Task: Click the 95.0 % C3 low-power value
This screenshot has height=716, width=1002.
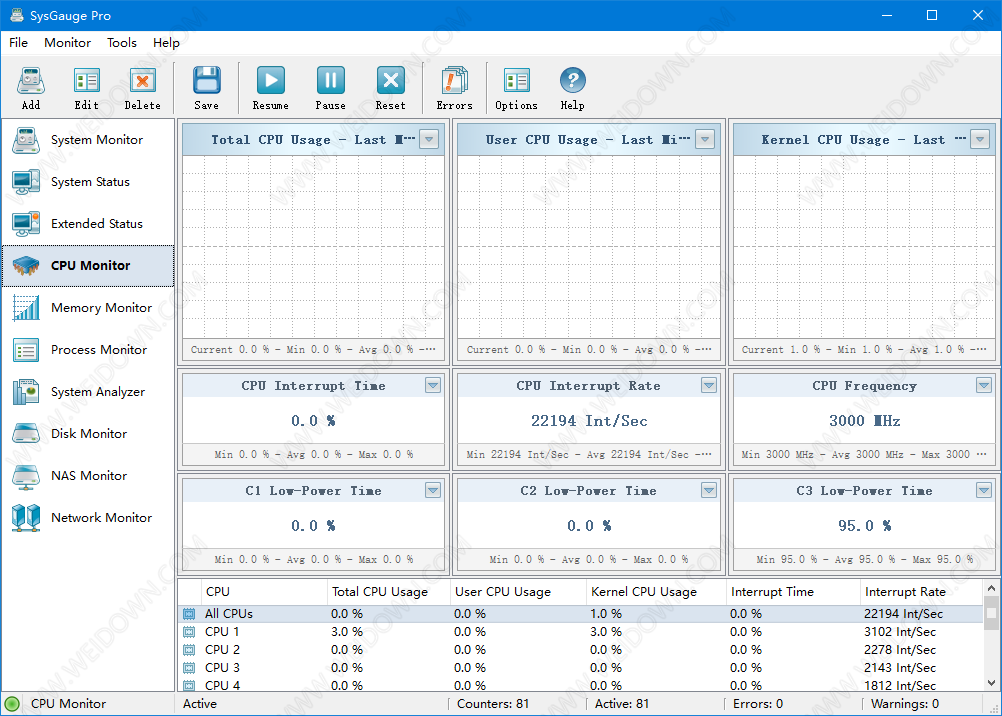Action: [865, 525]
